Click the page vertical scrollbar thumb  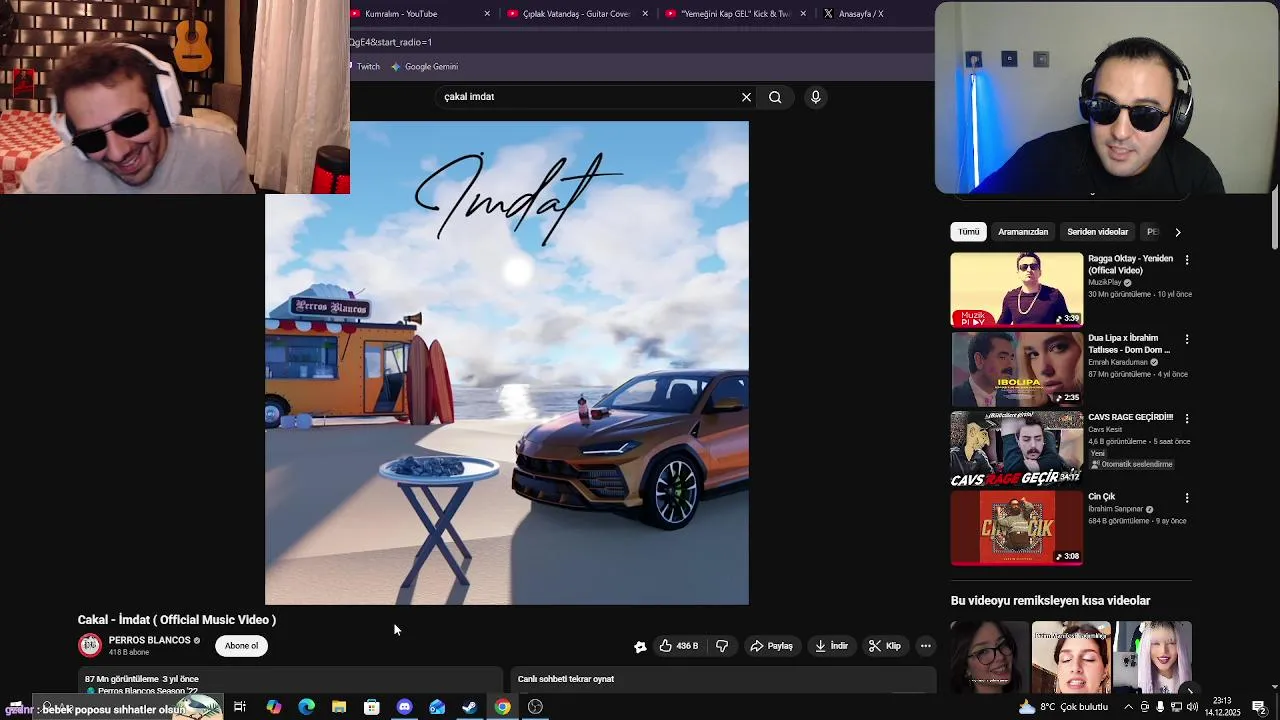[x=1275, y=218]
